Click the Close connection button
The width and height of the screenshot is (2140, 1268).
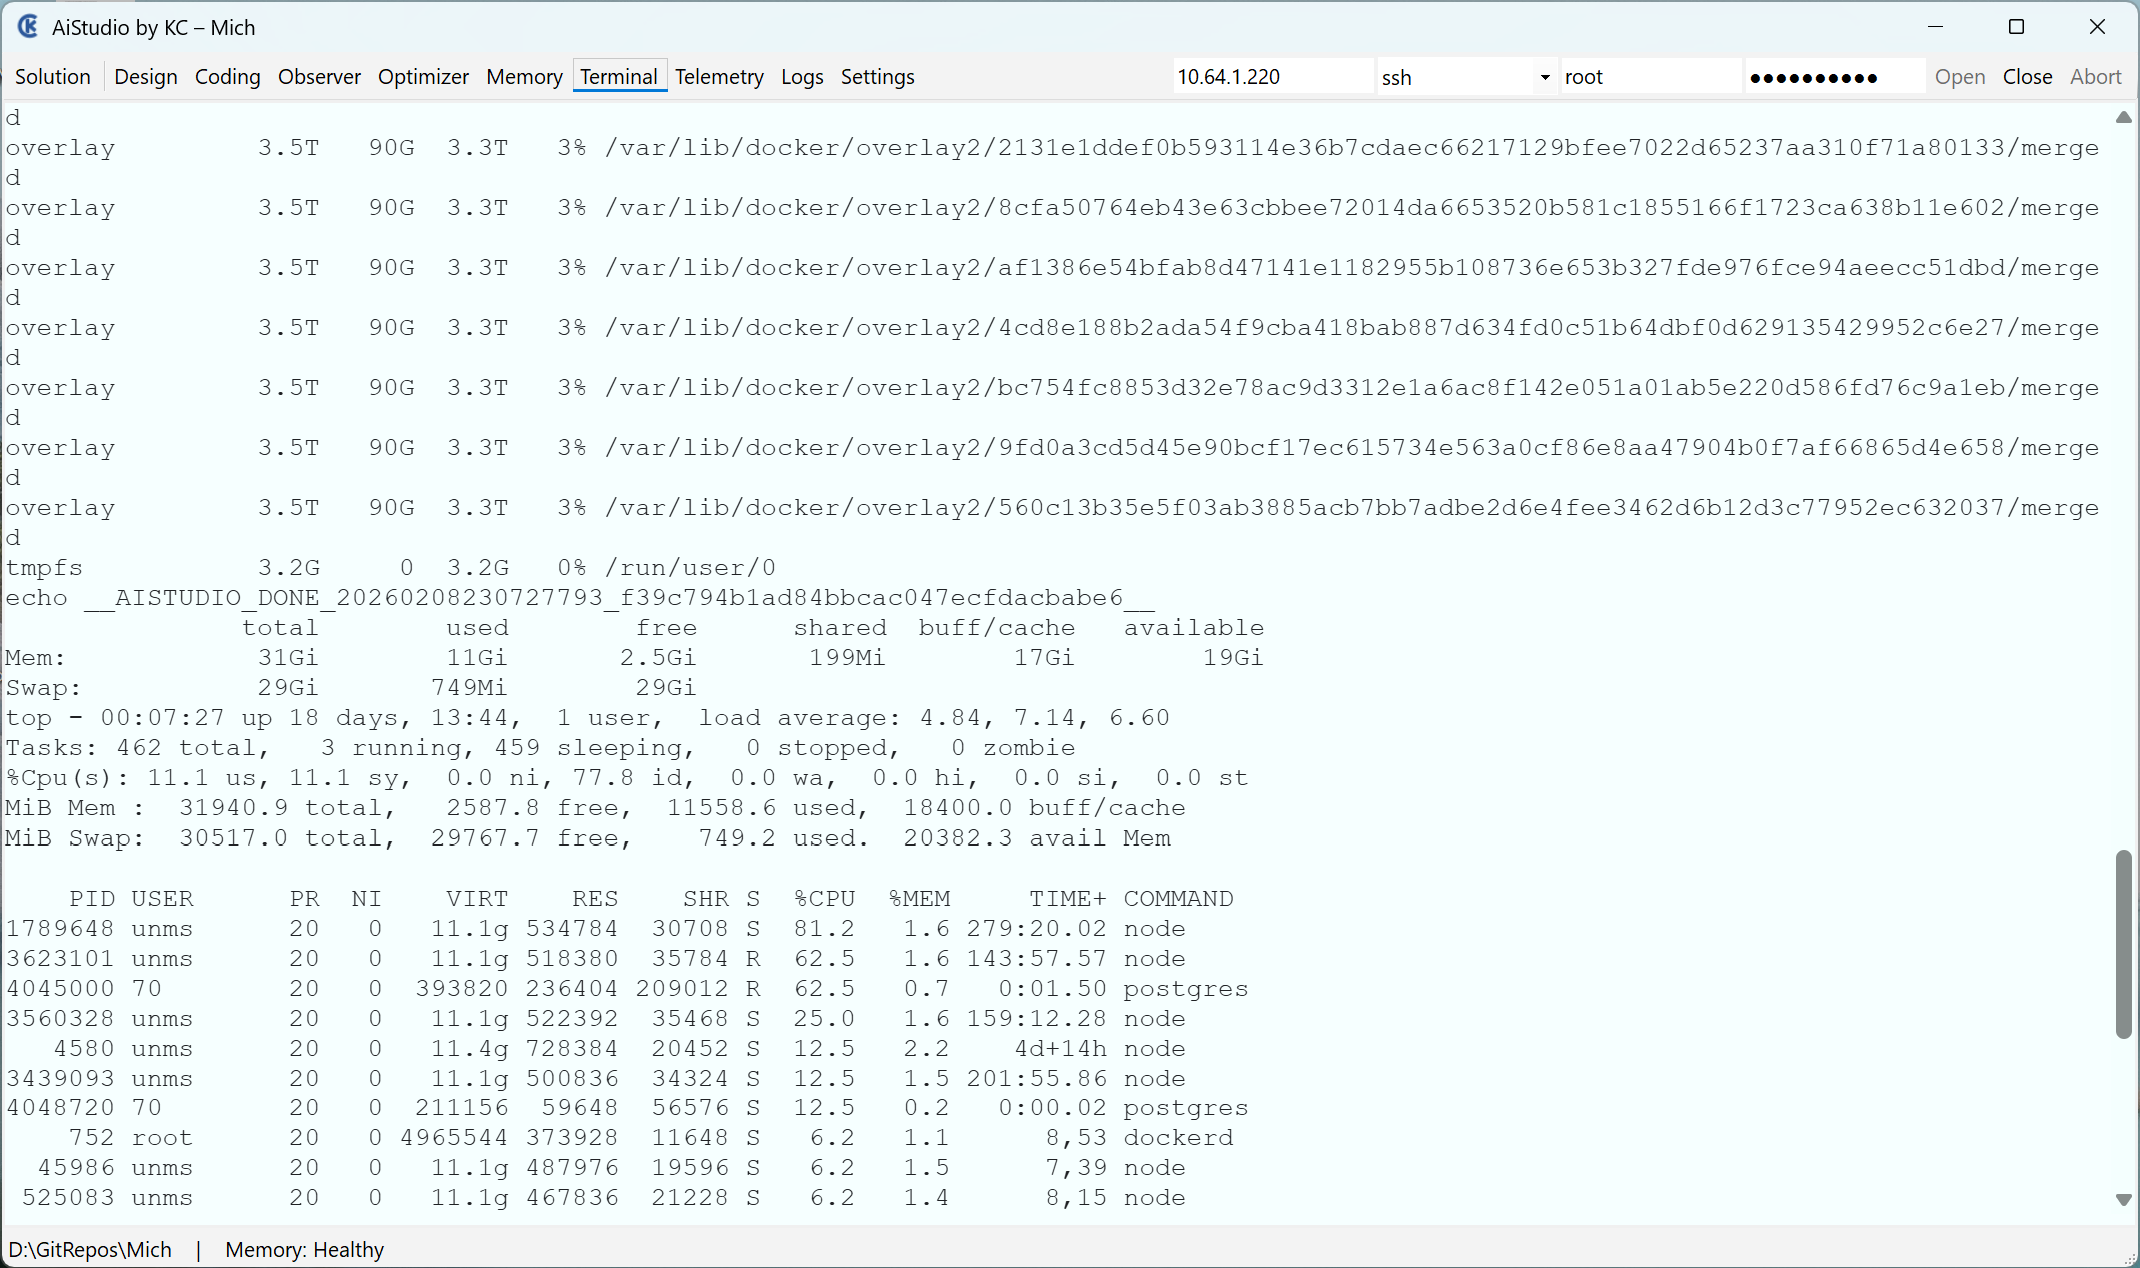[x=2027, y=76]
